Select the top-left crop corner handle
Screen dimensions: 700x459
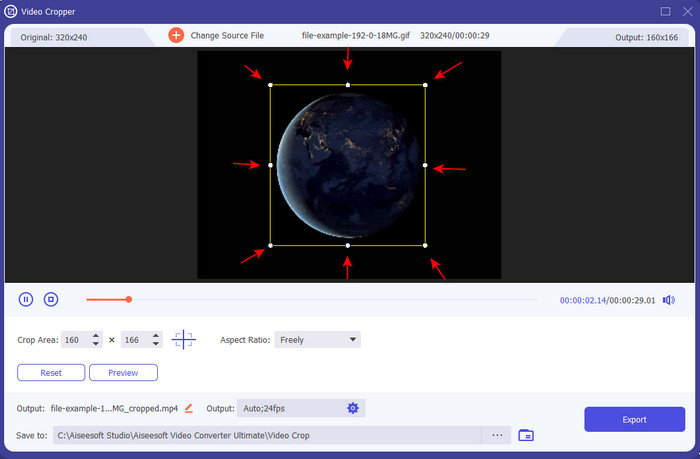point(270,85)
